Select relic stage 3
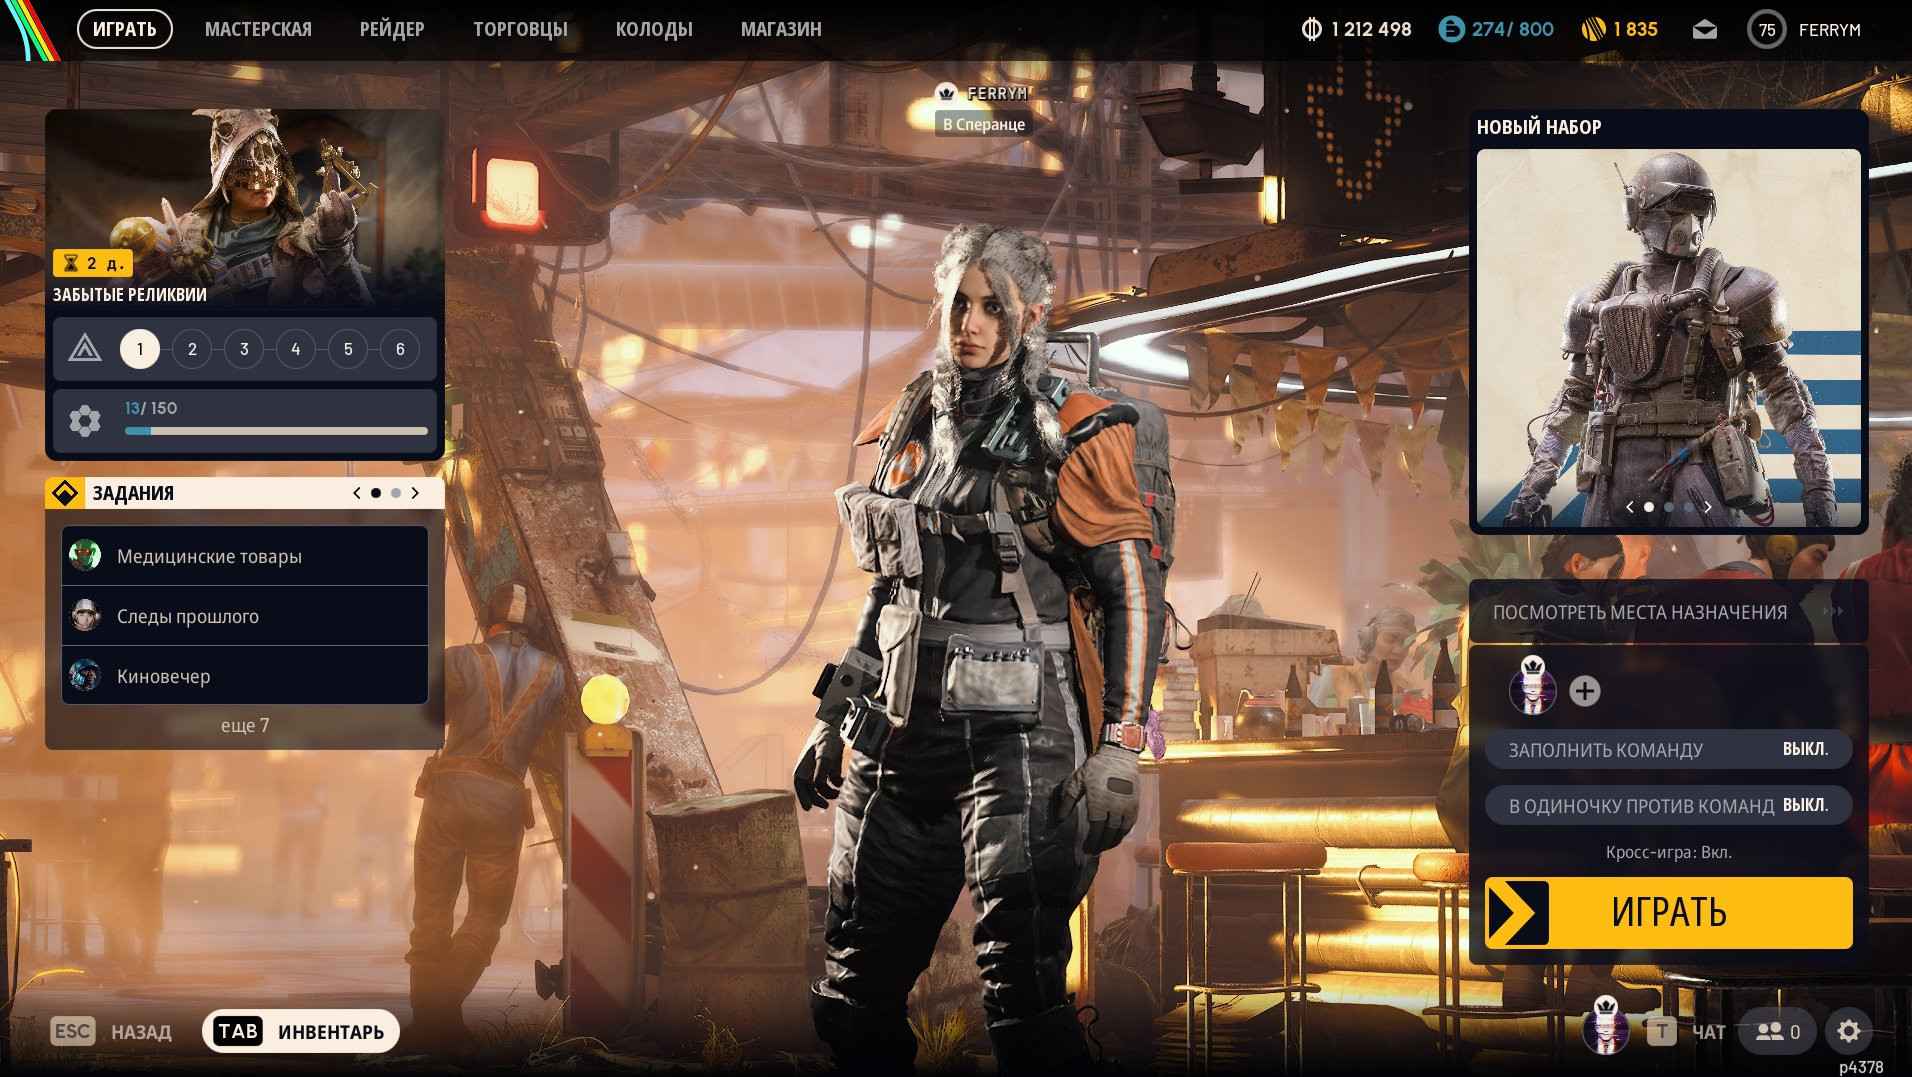1912x1077 pixels. point(244,349)
